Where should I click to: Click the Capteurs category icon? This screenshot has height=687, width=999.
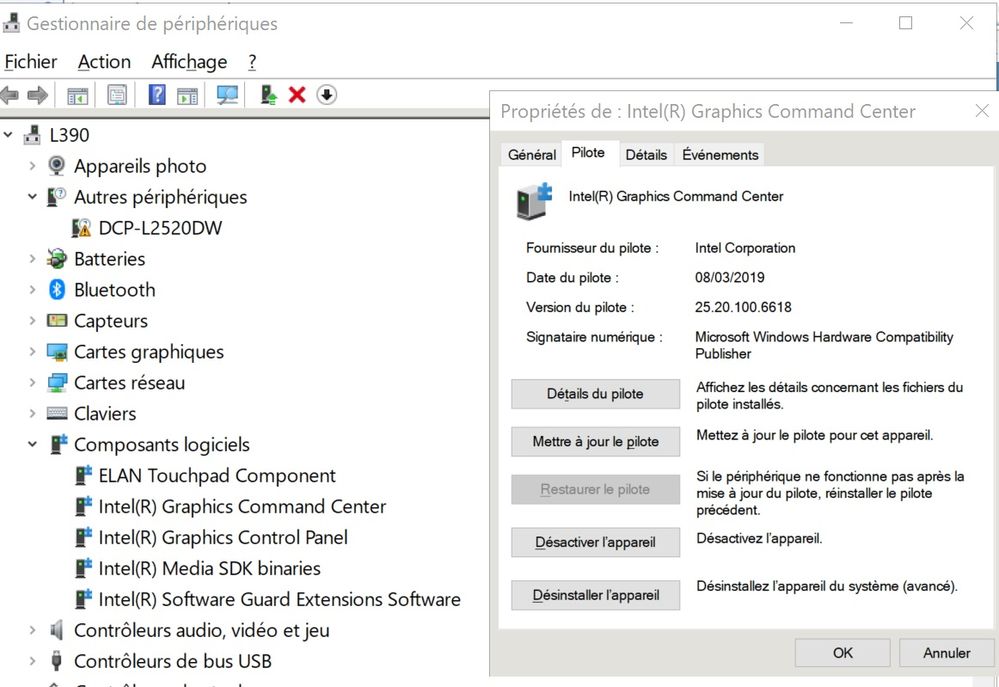57,321
